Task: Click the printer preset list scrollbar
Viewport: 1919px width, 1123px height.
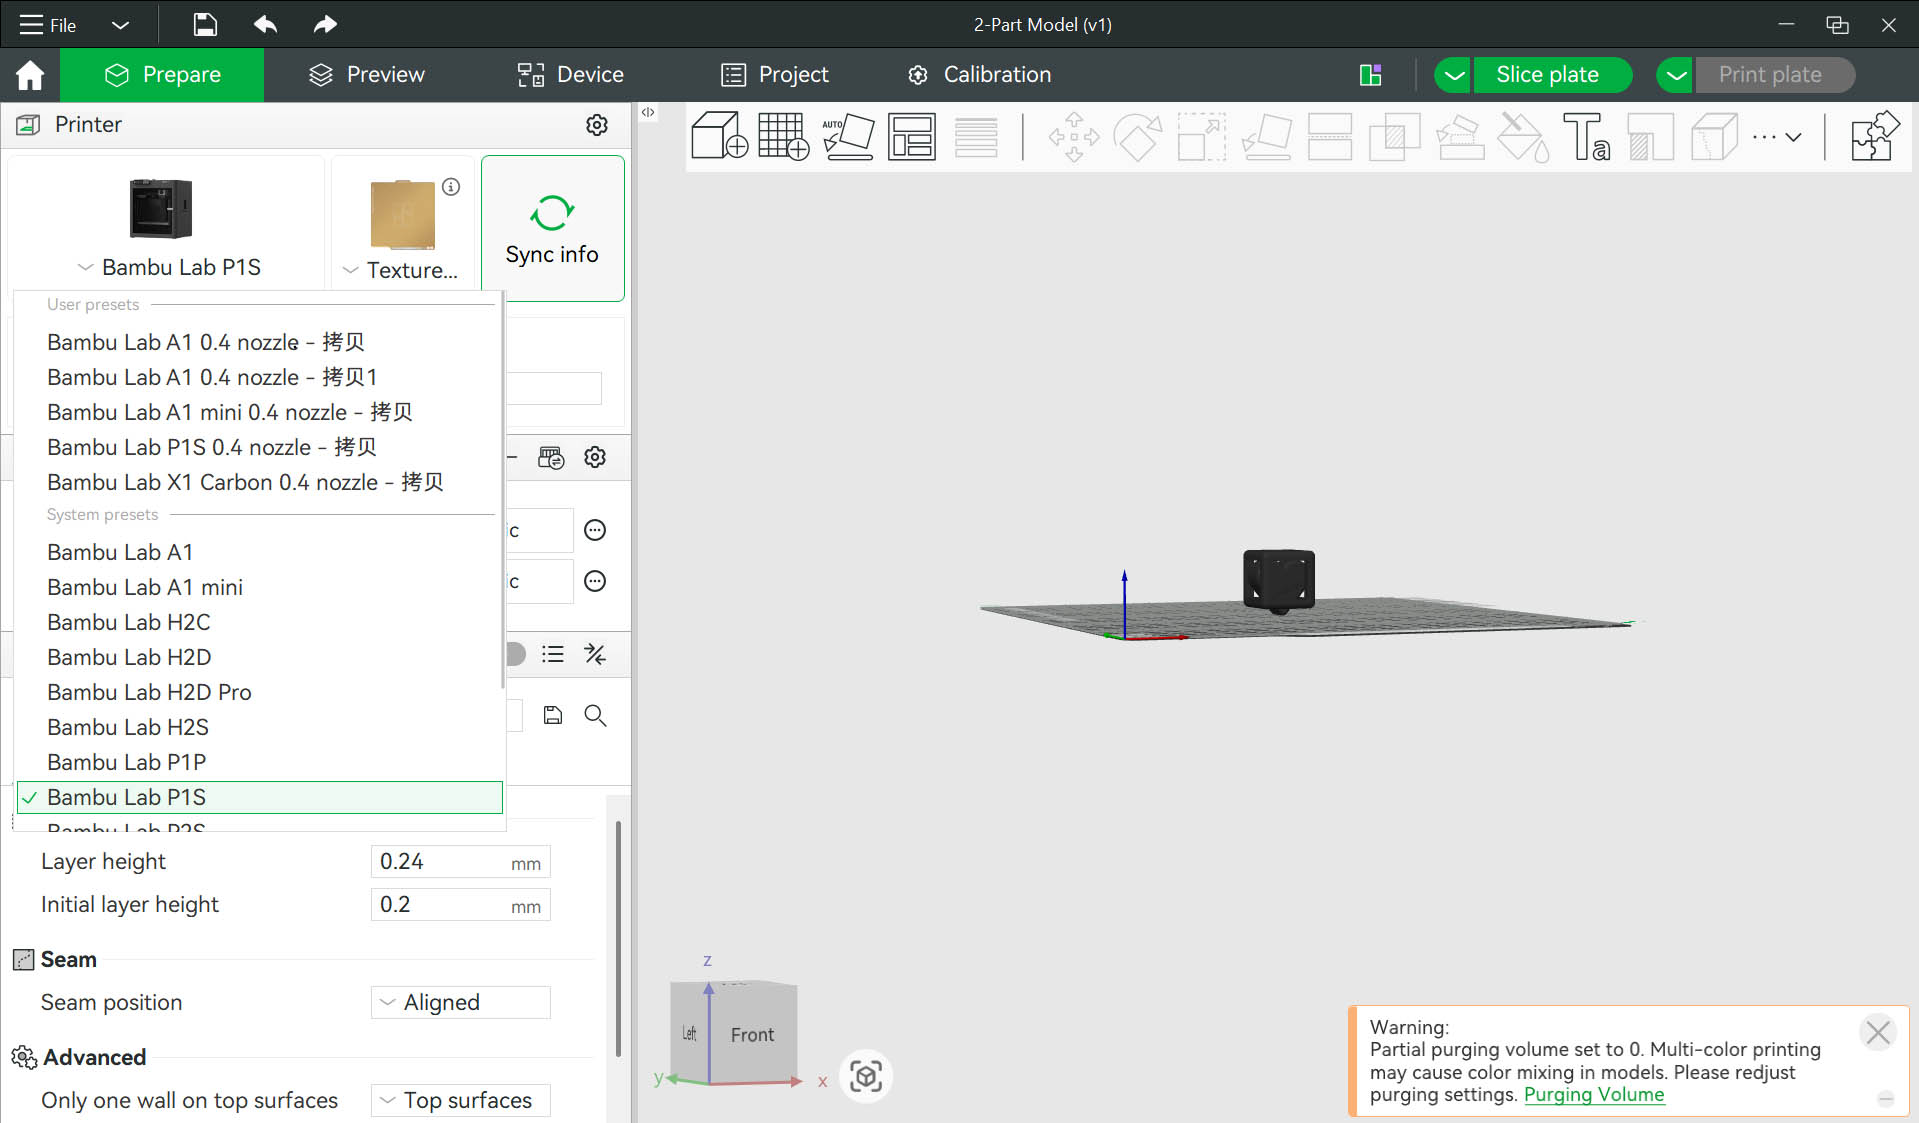Action: click(x=502, y=490)
